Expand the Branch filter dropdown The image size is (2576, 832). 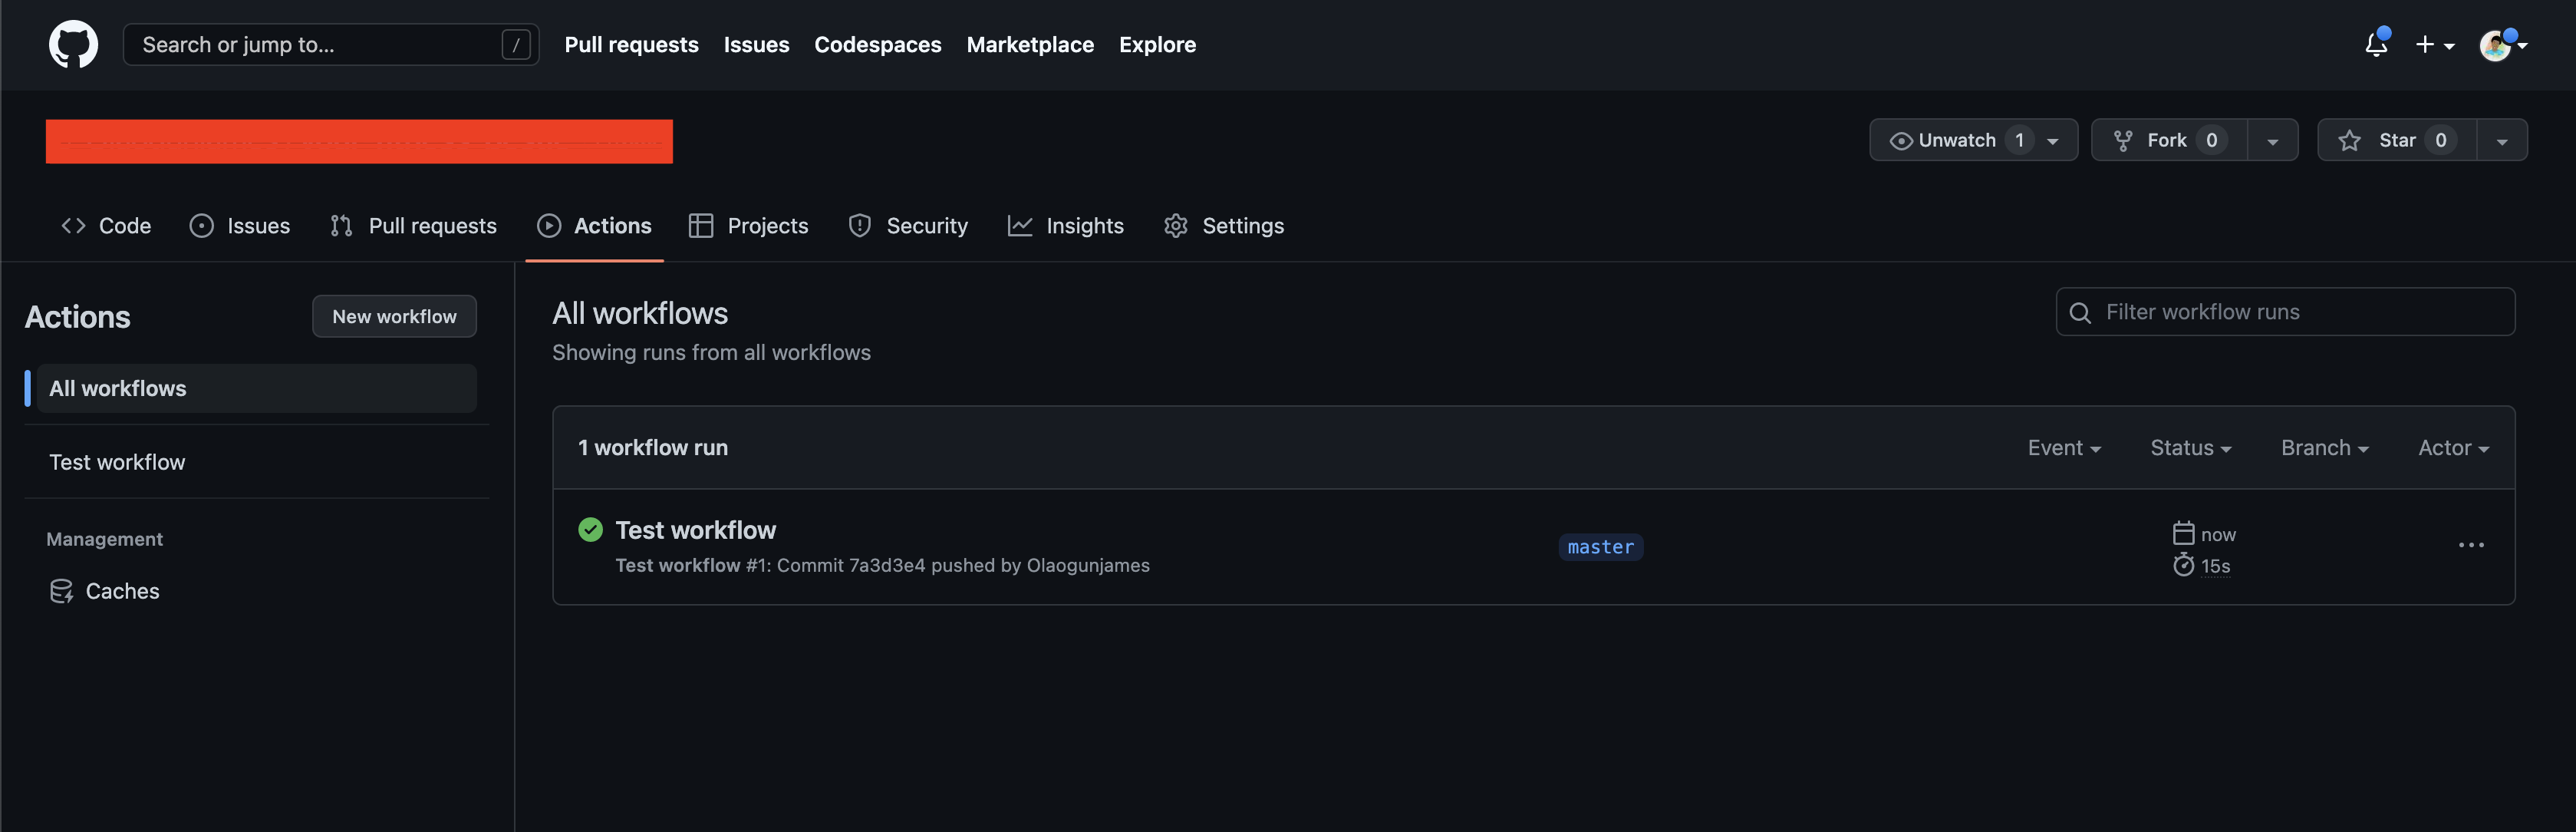coord(2324,448)
